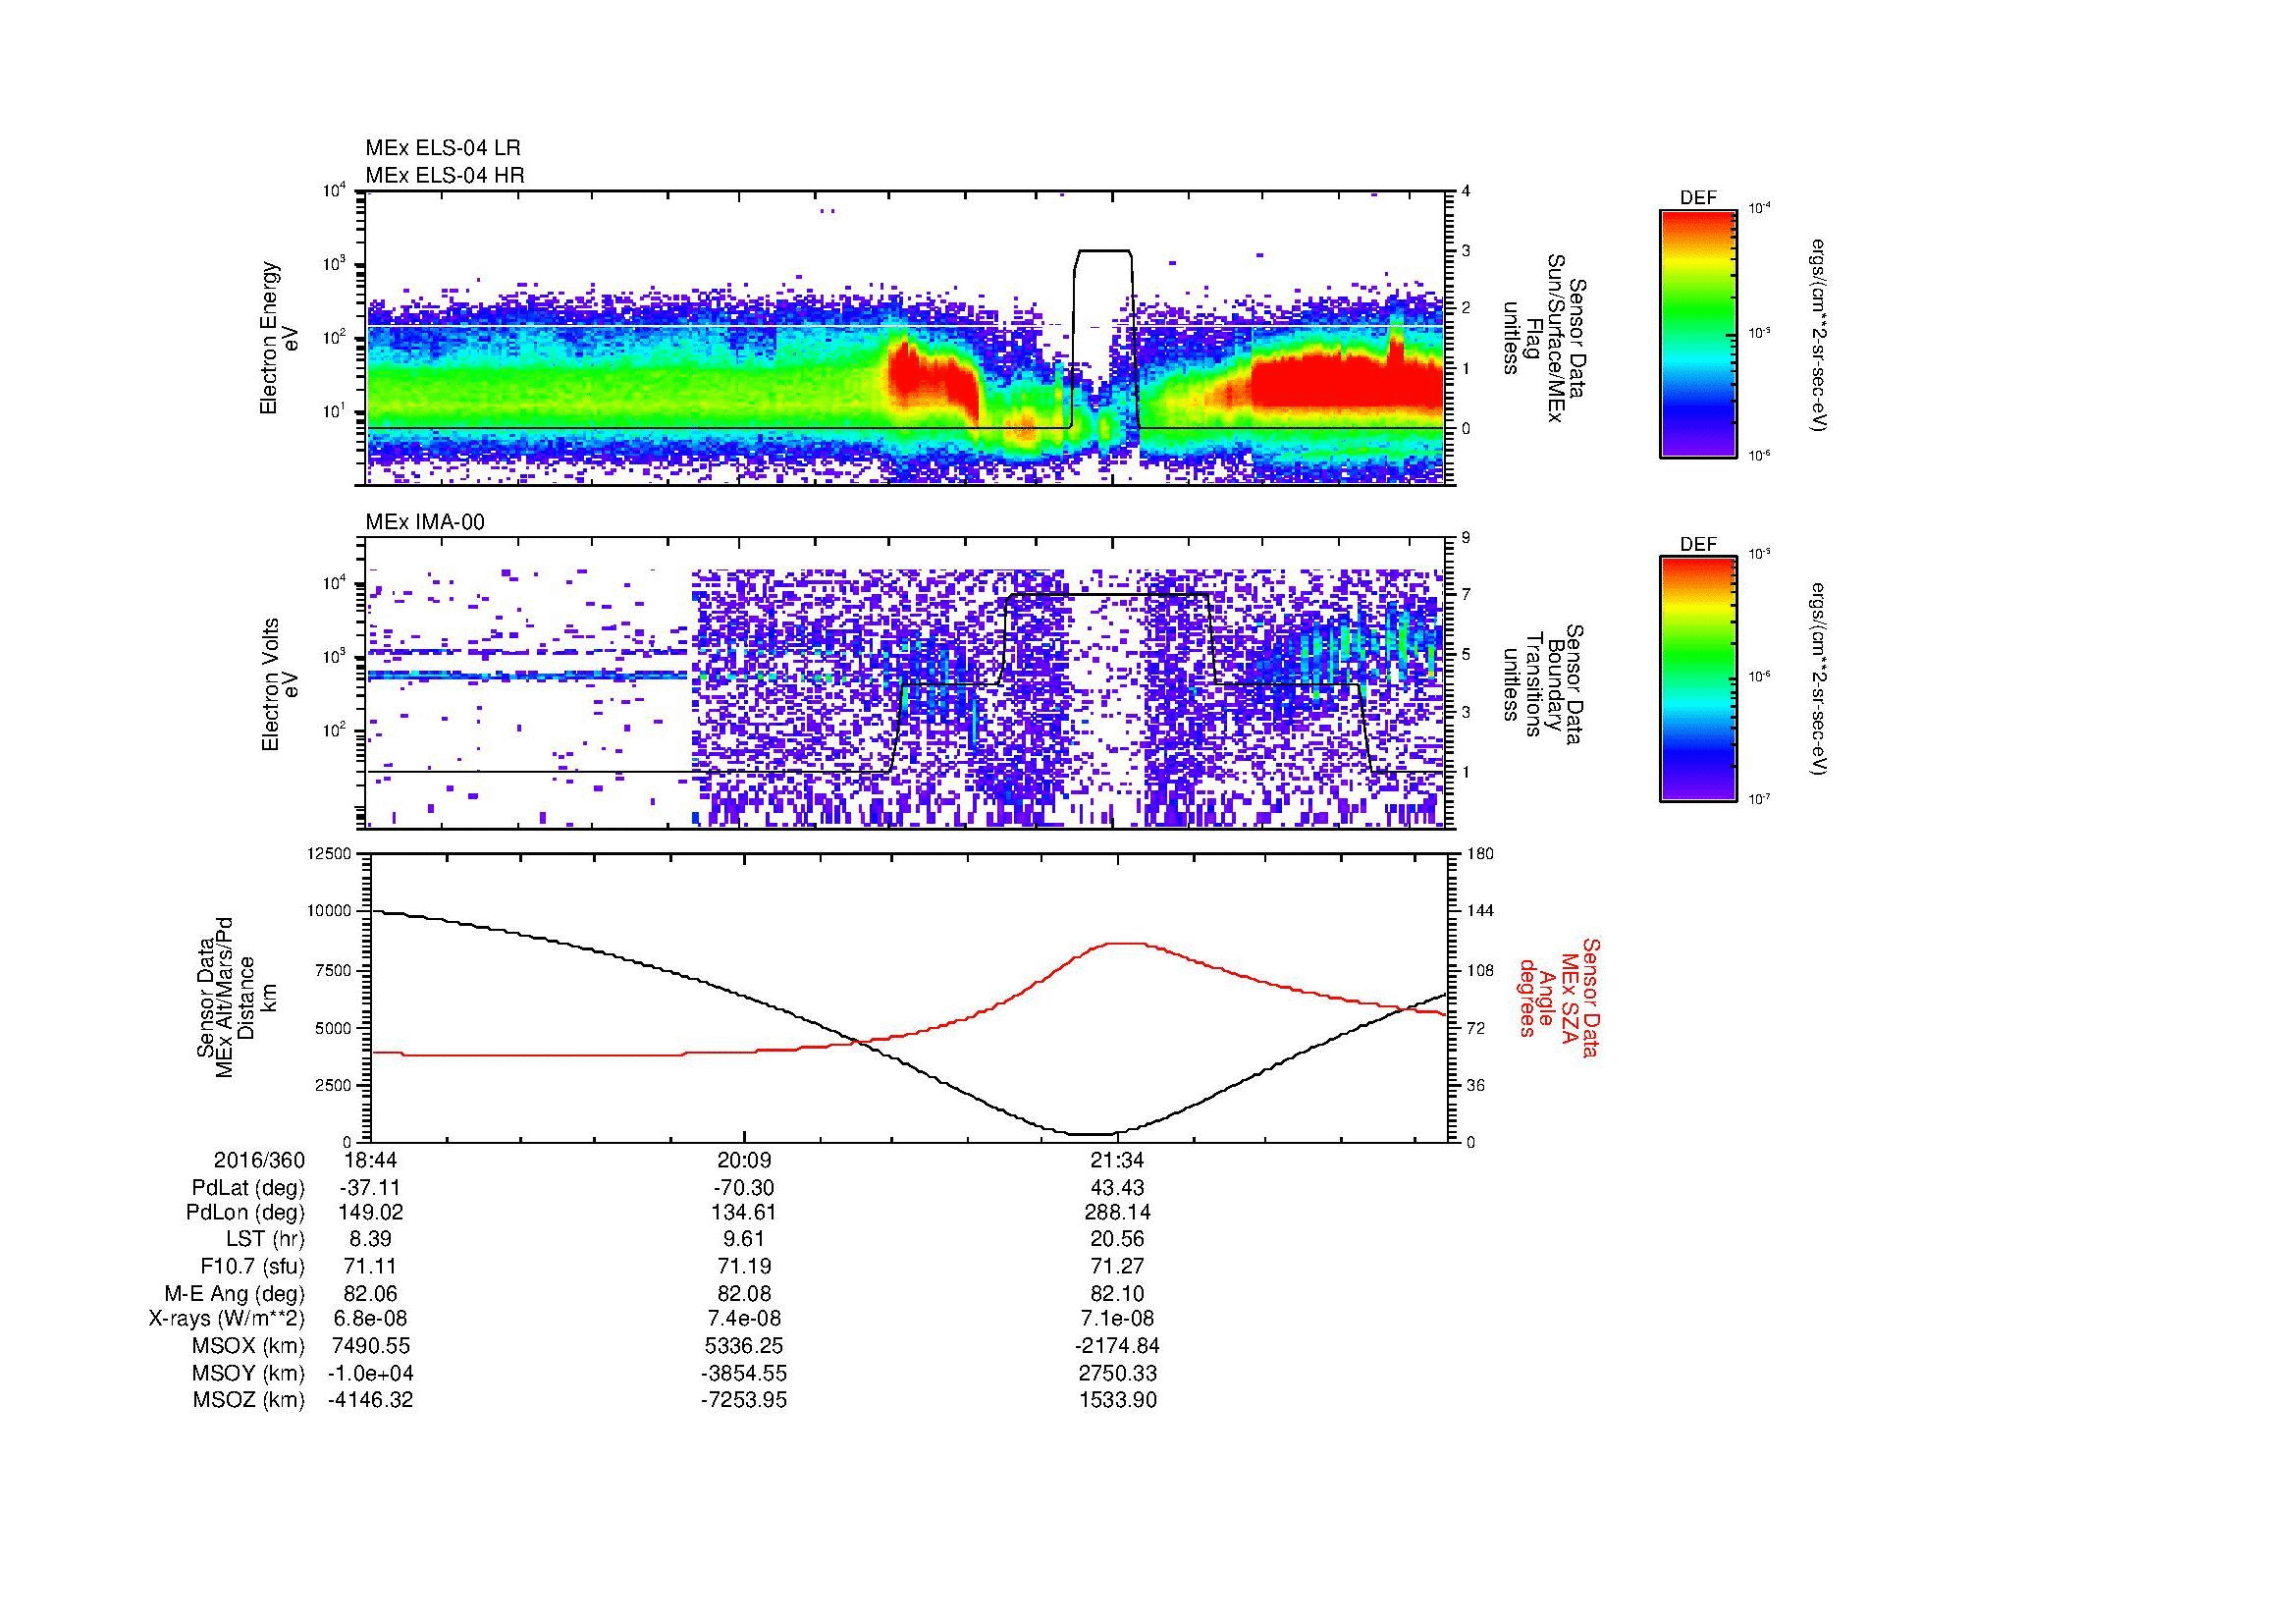Click PdLat value -70.30
Viewport: 2296px width, 1623px height.
click(x=744, y=1188)
